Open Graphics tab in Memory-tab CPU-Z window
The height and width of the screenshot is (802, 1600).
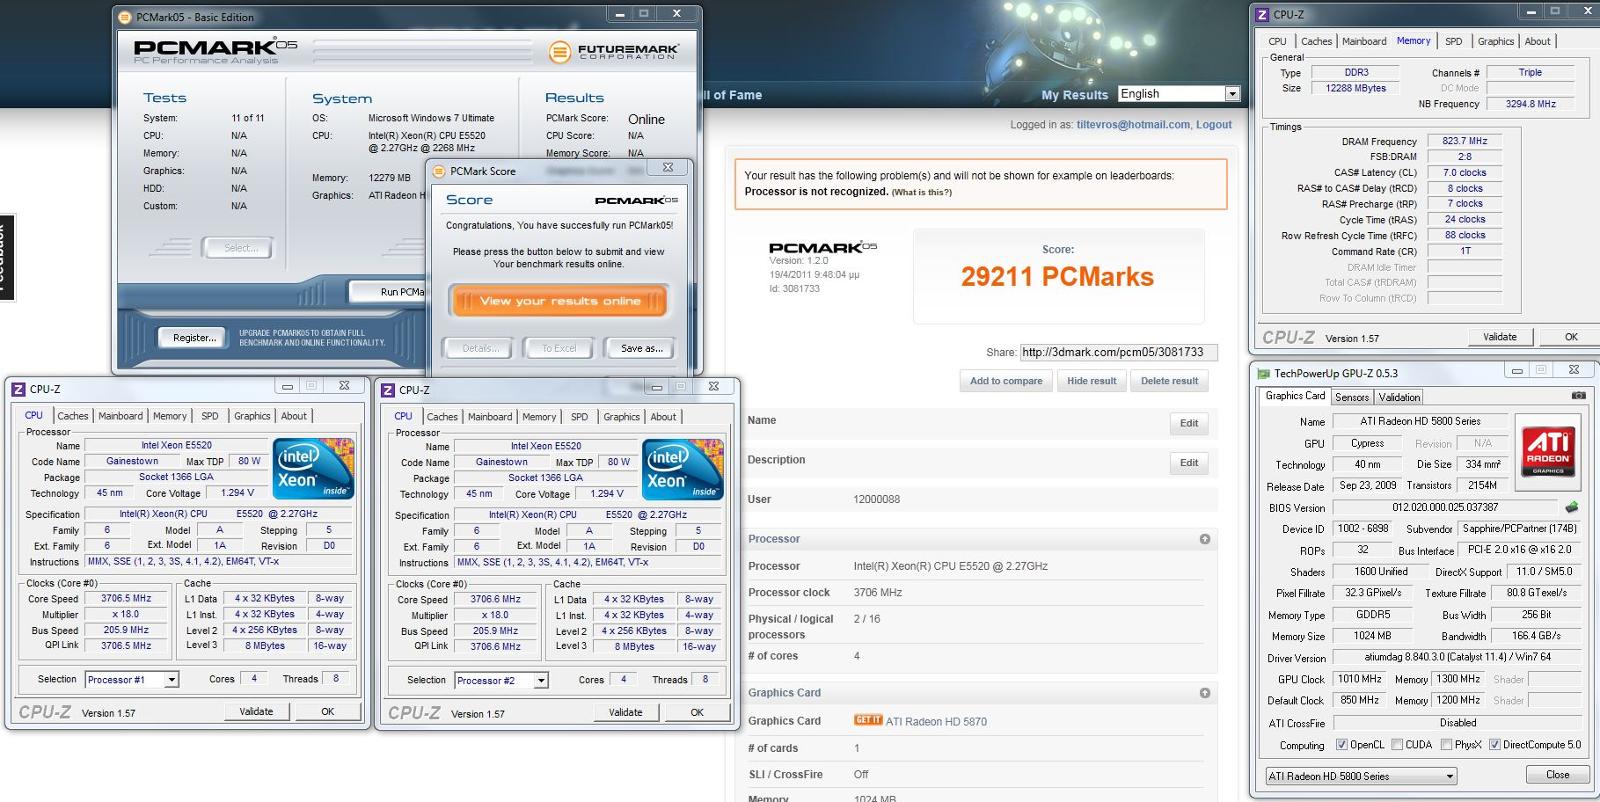[x=1496, y=42]
